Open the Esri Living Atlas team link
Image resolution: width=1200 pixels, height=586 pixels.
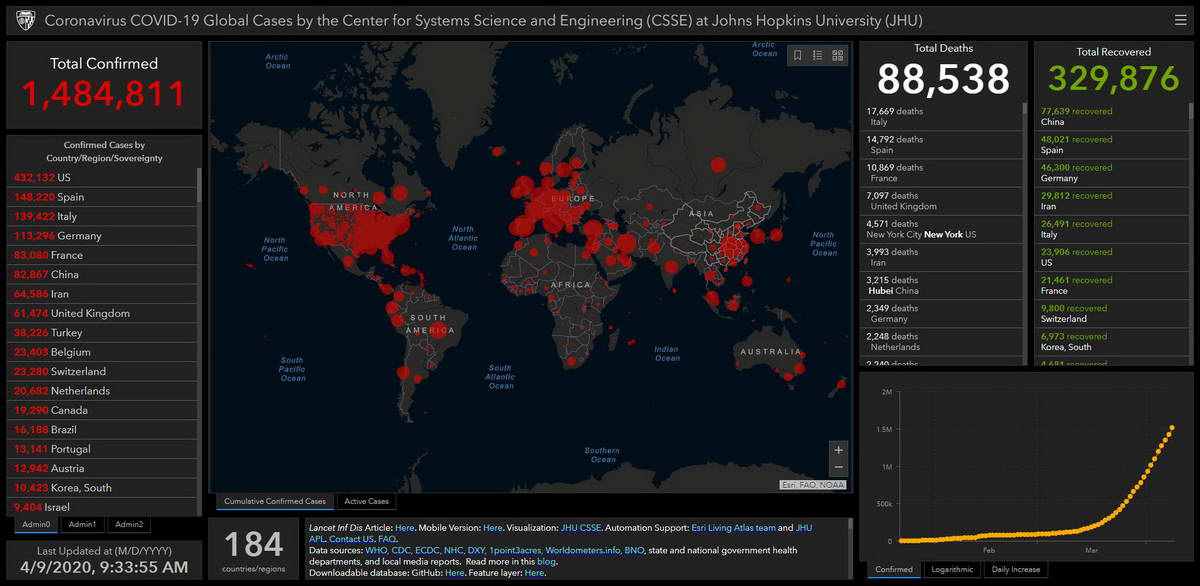(733, 527)
